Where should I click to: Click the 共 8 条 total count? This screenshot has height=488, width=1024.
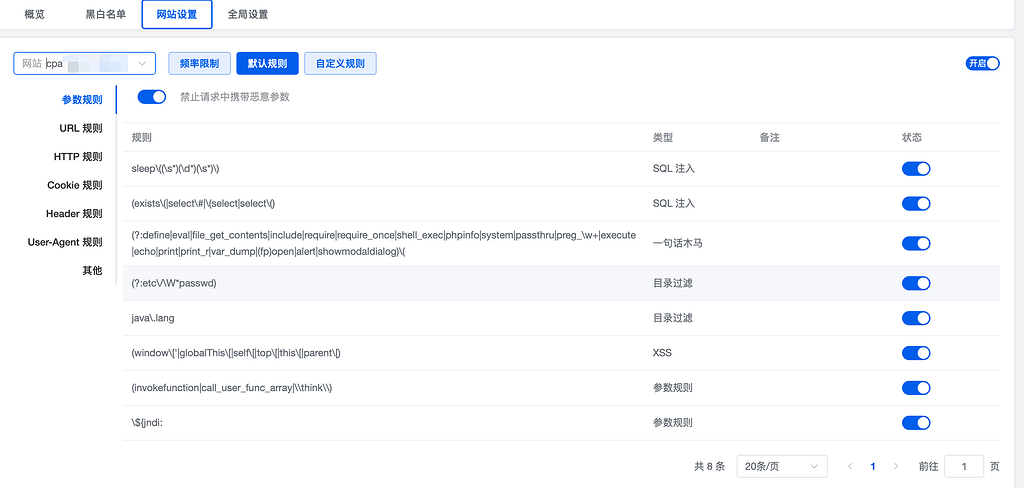pos(709,466)
